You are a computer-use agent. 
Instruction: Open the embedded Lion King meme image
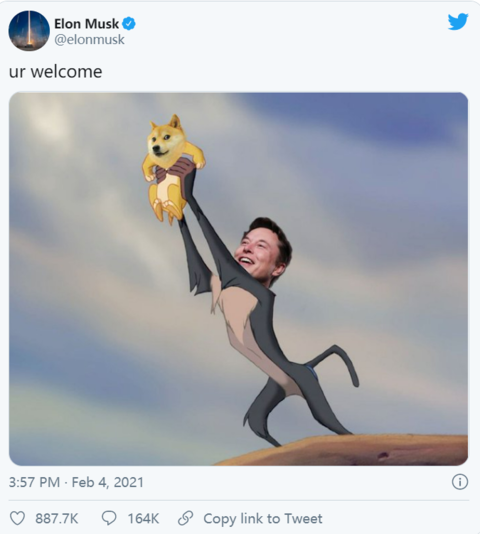click(238, 279)
